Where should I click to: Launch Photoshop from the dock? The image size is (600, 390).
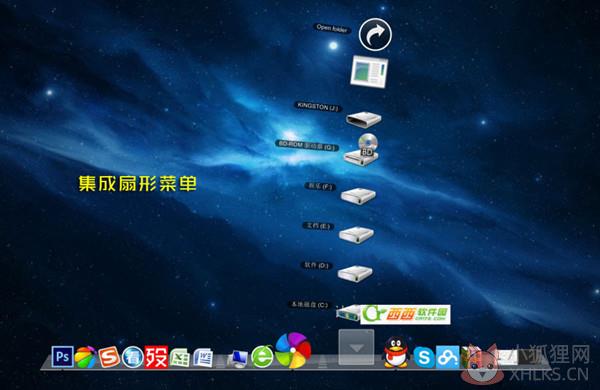point(62,357)
